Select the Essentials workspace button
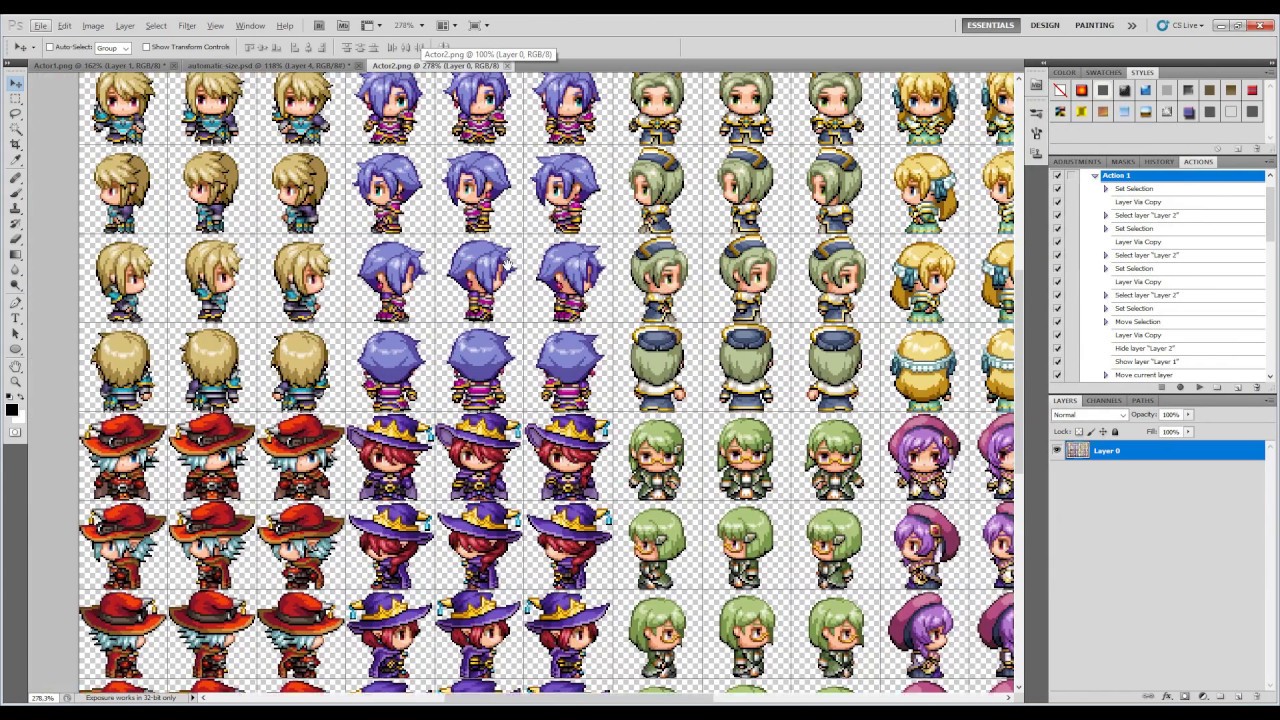The height and width of the screenshot is (720, 1280). coord(990,25)
